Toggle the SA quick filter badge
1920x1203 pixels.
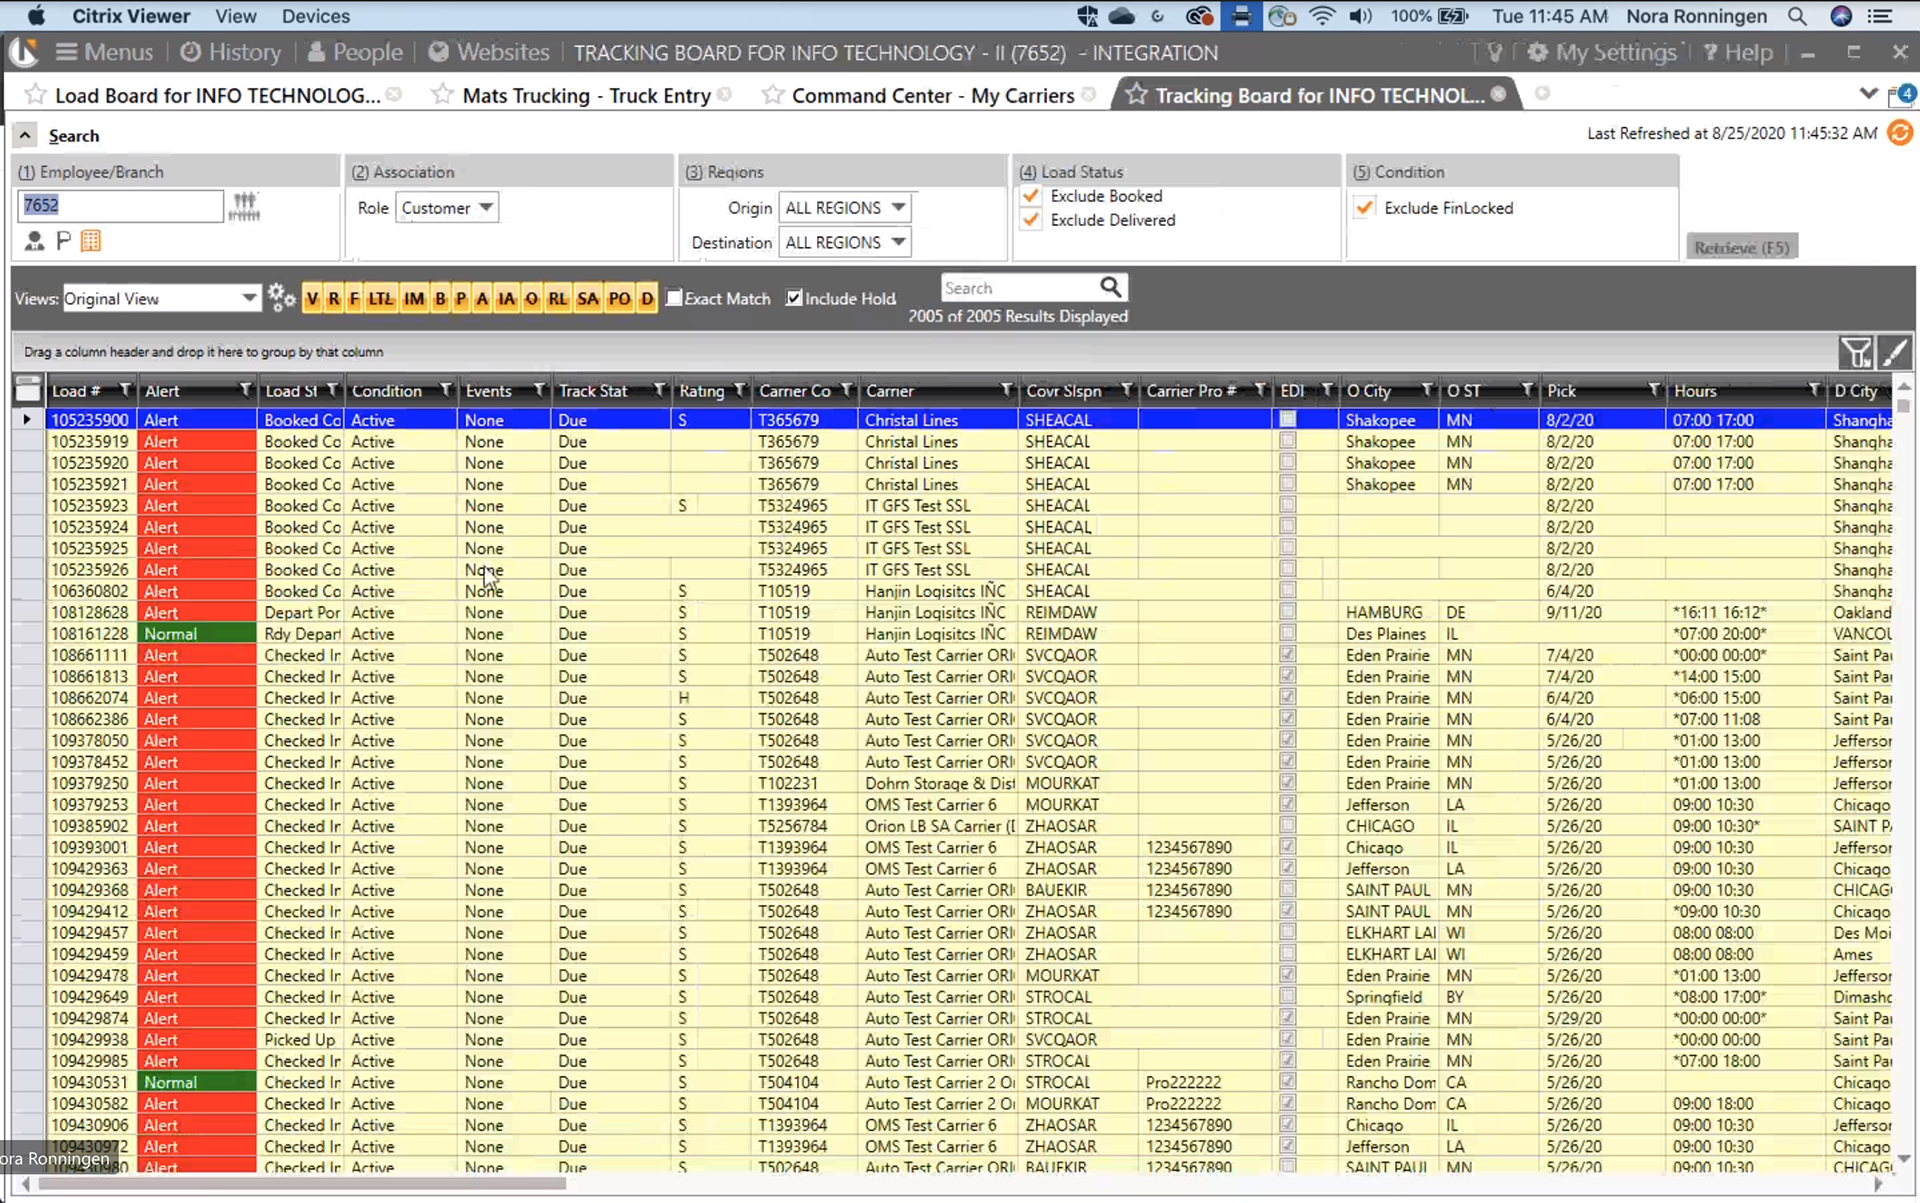tap(588, 299)
